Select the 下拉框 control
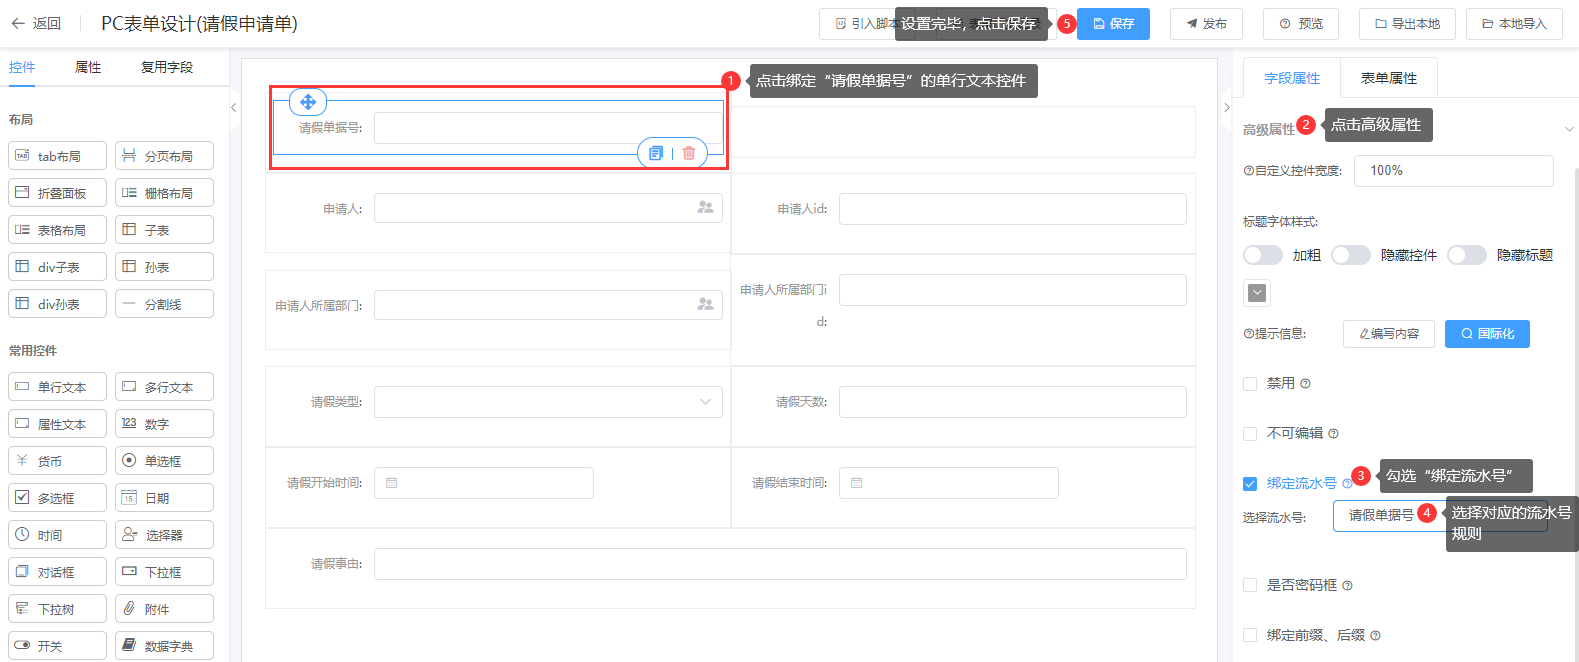Image resolution: width=1579 pixels, height=662 pixels. pos(164,572)
